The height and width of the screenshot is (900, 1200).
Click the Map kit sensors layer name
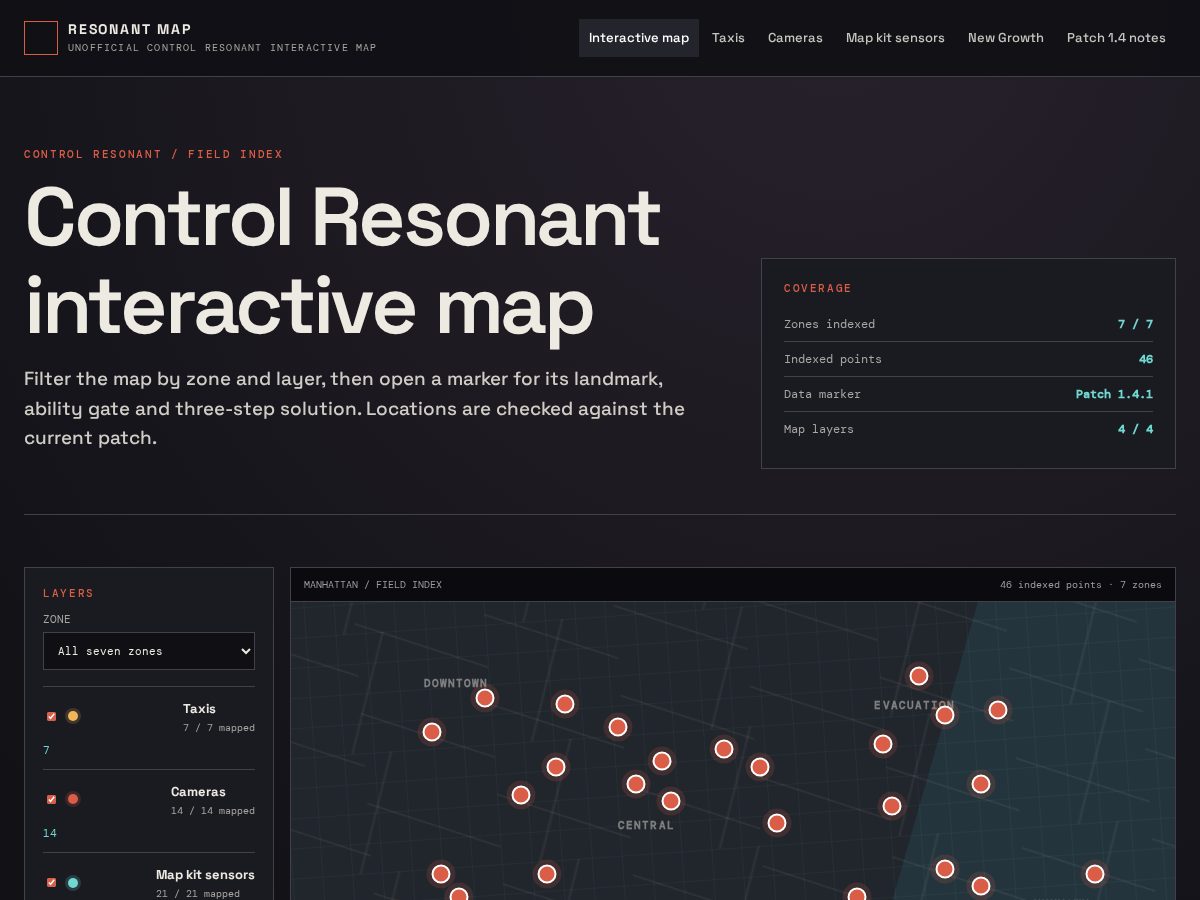(x=205, y=875)
